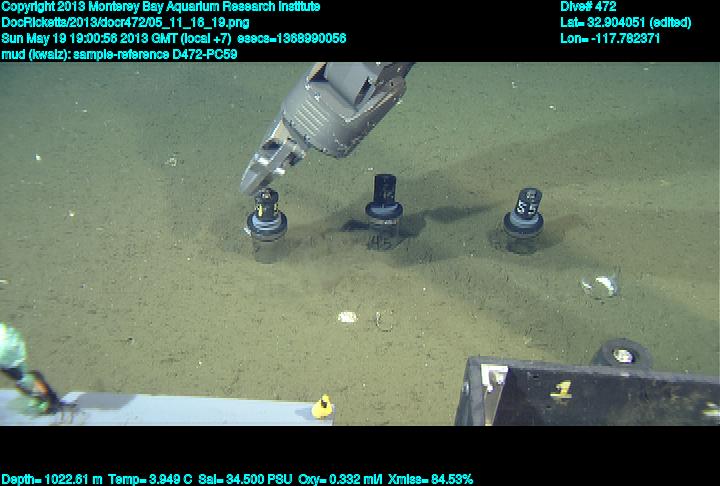
Task: Click the 'Dive# 472' label
Action: tap(588, 7)
